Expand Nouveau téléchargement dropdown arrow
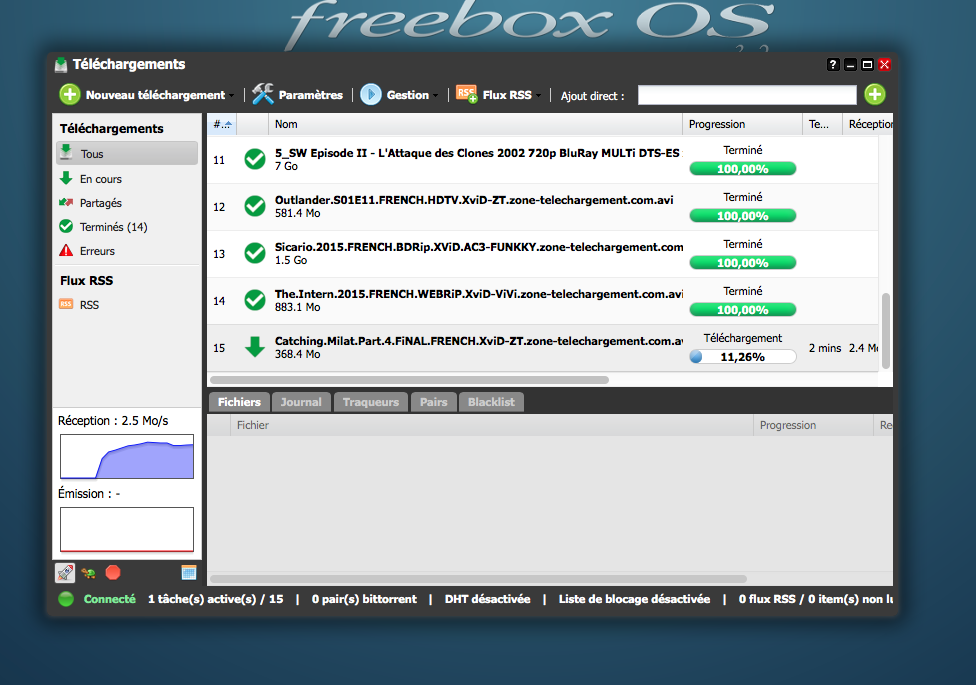Viewport: 976px width, 685px height. 232,95
